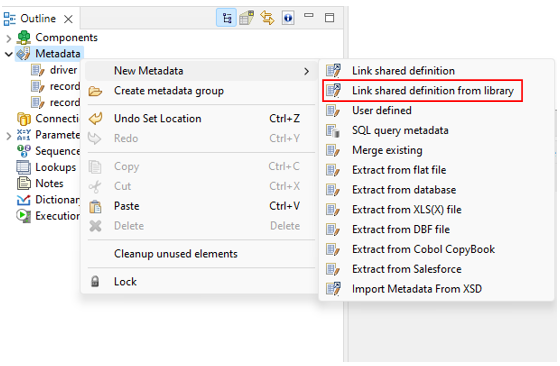Click the Connections database icon
The height and width of the screenshot is (366, 560).
pos(24,119)
